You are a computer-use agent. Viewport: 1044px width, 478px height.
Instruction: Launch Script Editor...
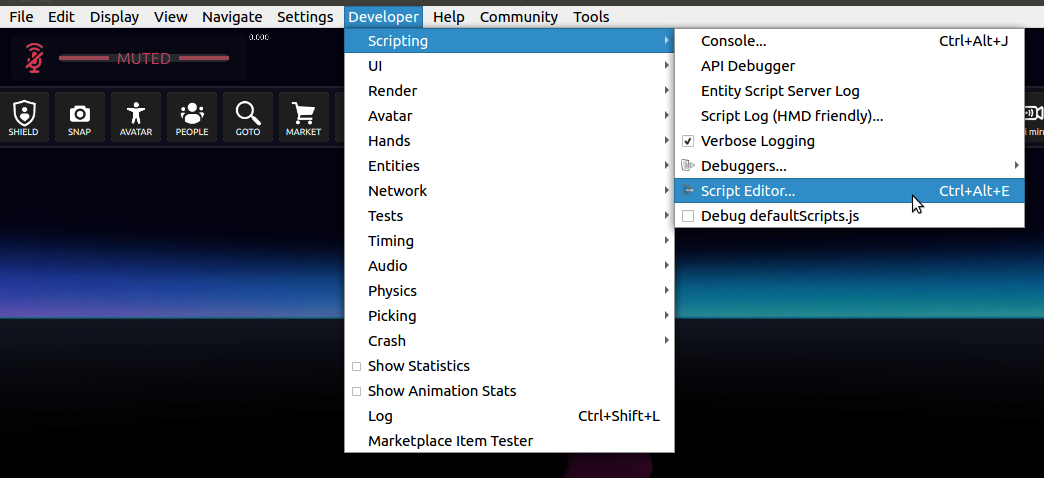coord(850,191)
